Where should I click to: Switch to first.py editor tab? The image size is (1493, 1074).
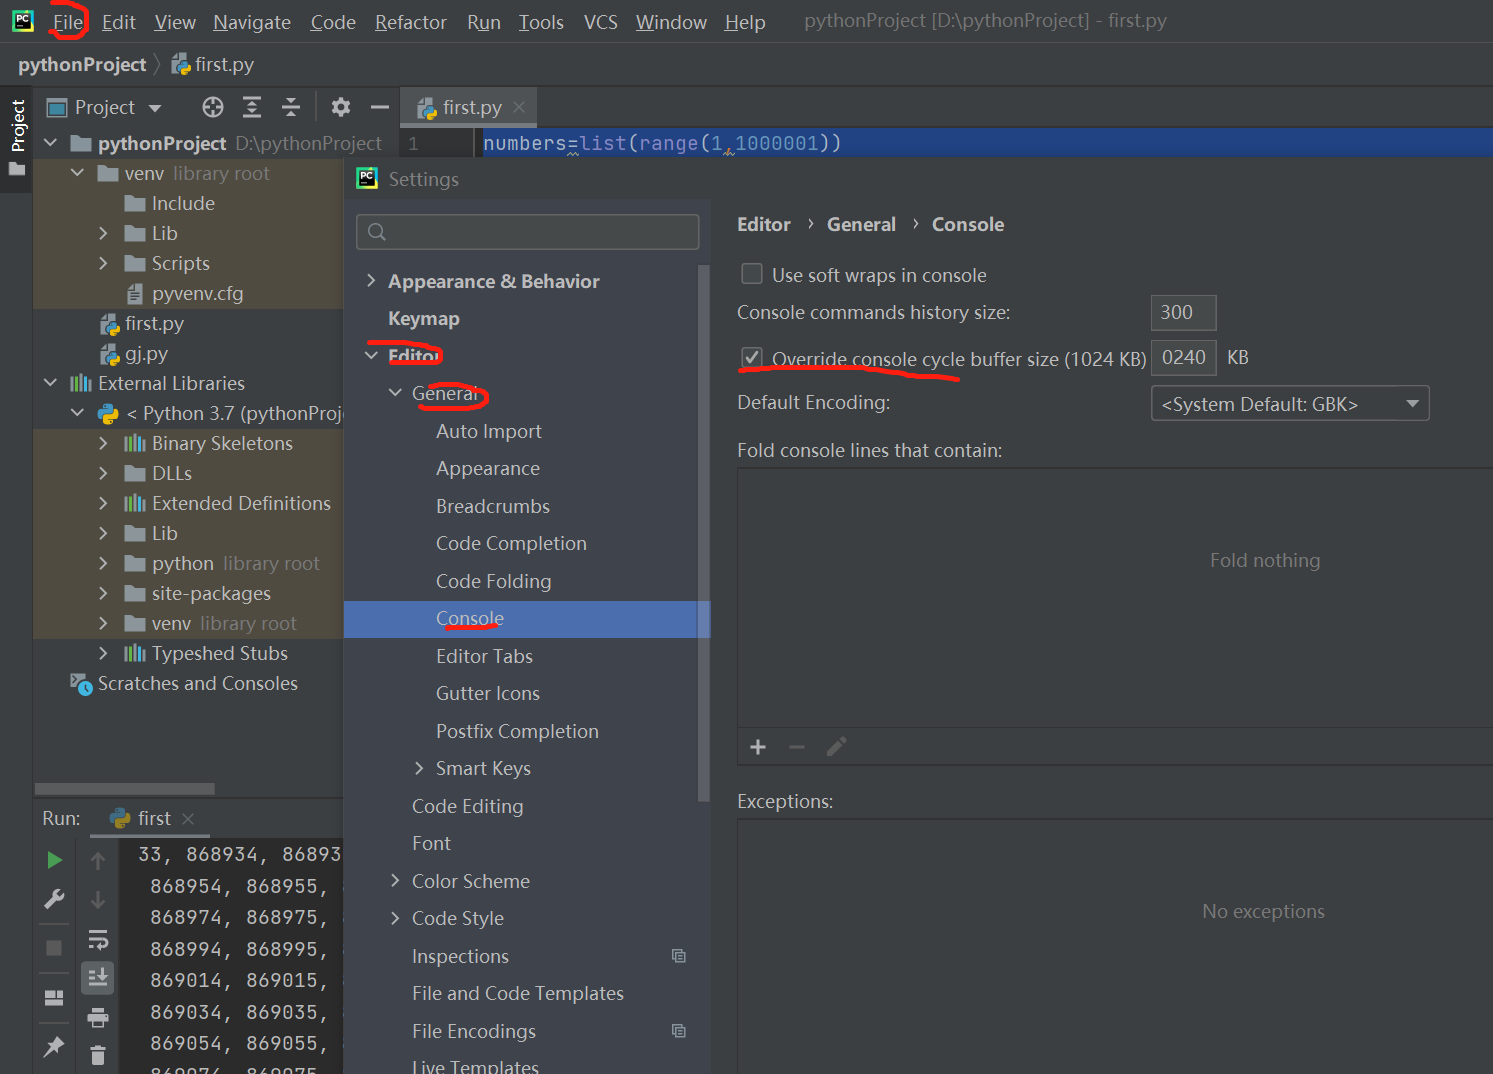click(470, 107)
